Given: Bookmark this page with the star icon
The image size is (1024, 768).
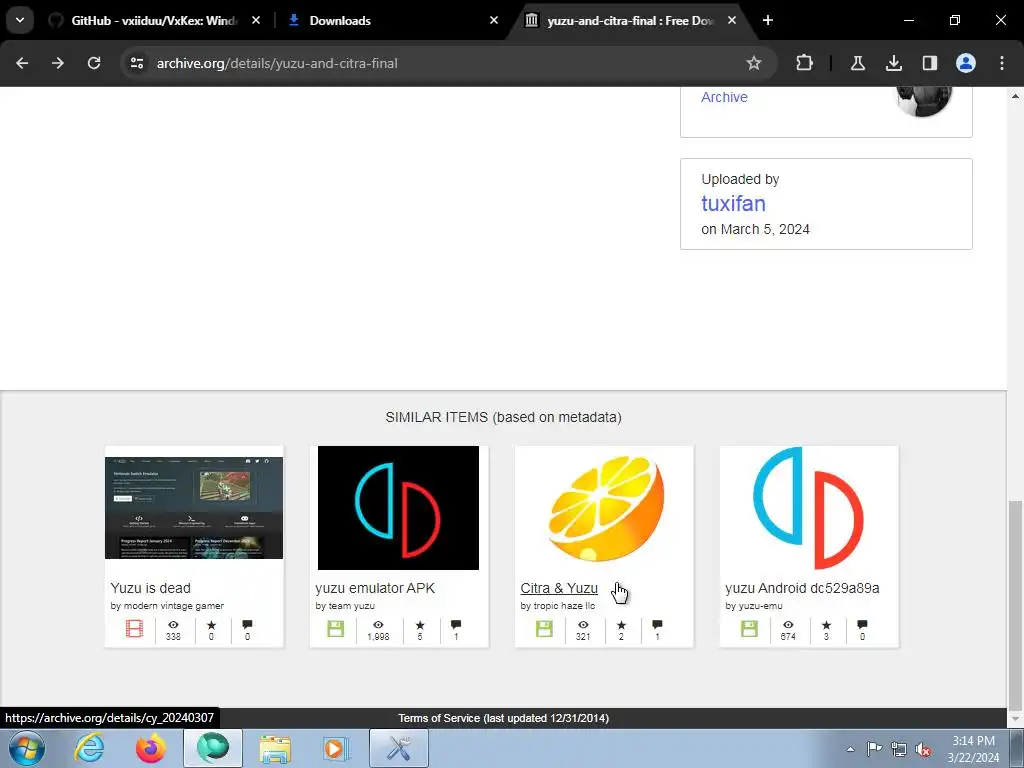Looking at the screenshot, I should pos(754,63).
